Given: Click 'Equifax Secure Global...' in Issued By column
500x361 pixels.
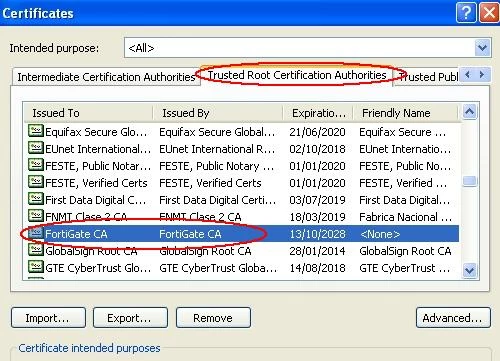Looking at the screenshot, I should (x=217, y=132).
